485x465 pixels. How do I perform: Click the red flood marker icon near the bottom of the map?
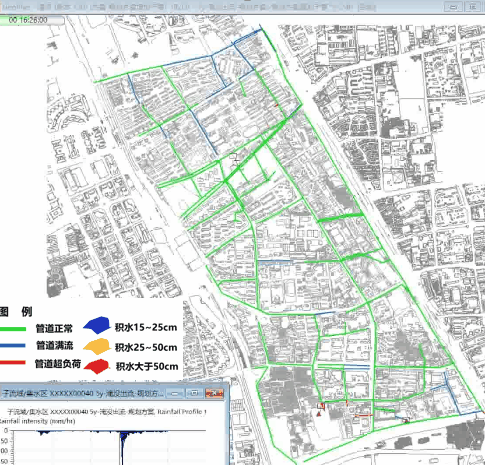(x=319, y=414)
